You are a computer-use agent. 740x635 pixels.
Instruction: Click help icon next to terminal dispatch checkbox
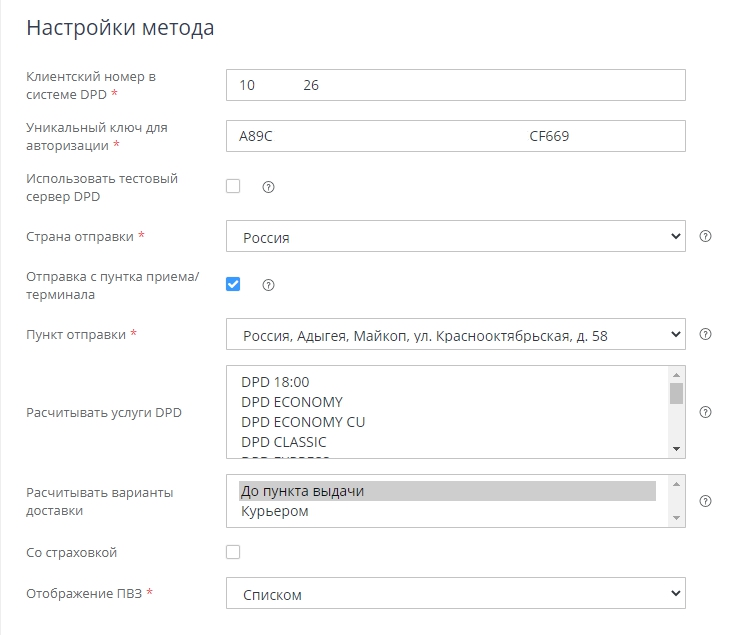click(268, 285)
